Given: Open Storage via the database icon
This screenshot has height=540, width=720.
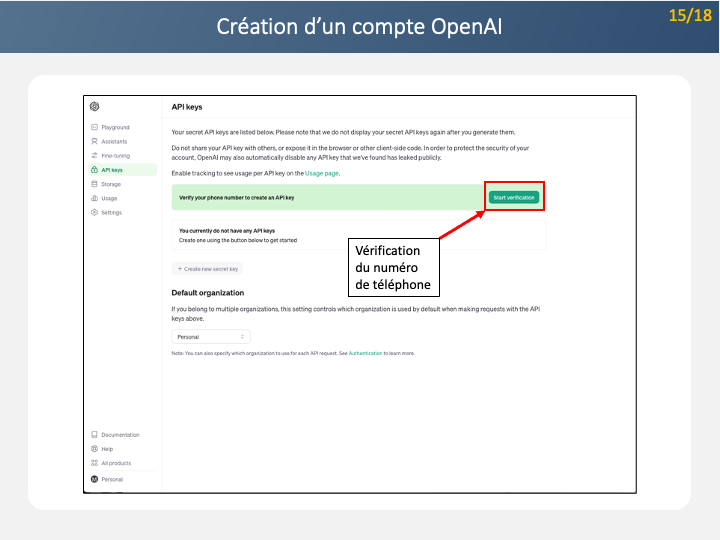Looking at the screenshot, I should pos(94,184).
